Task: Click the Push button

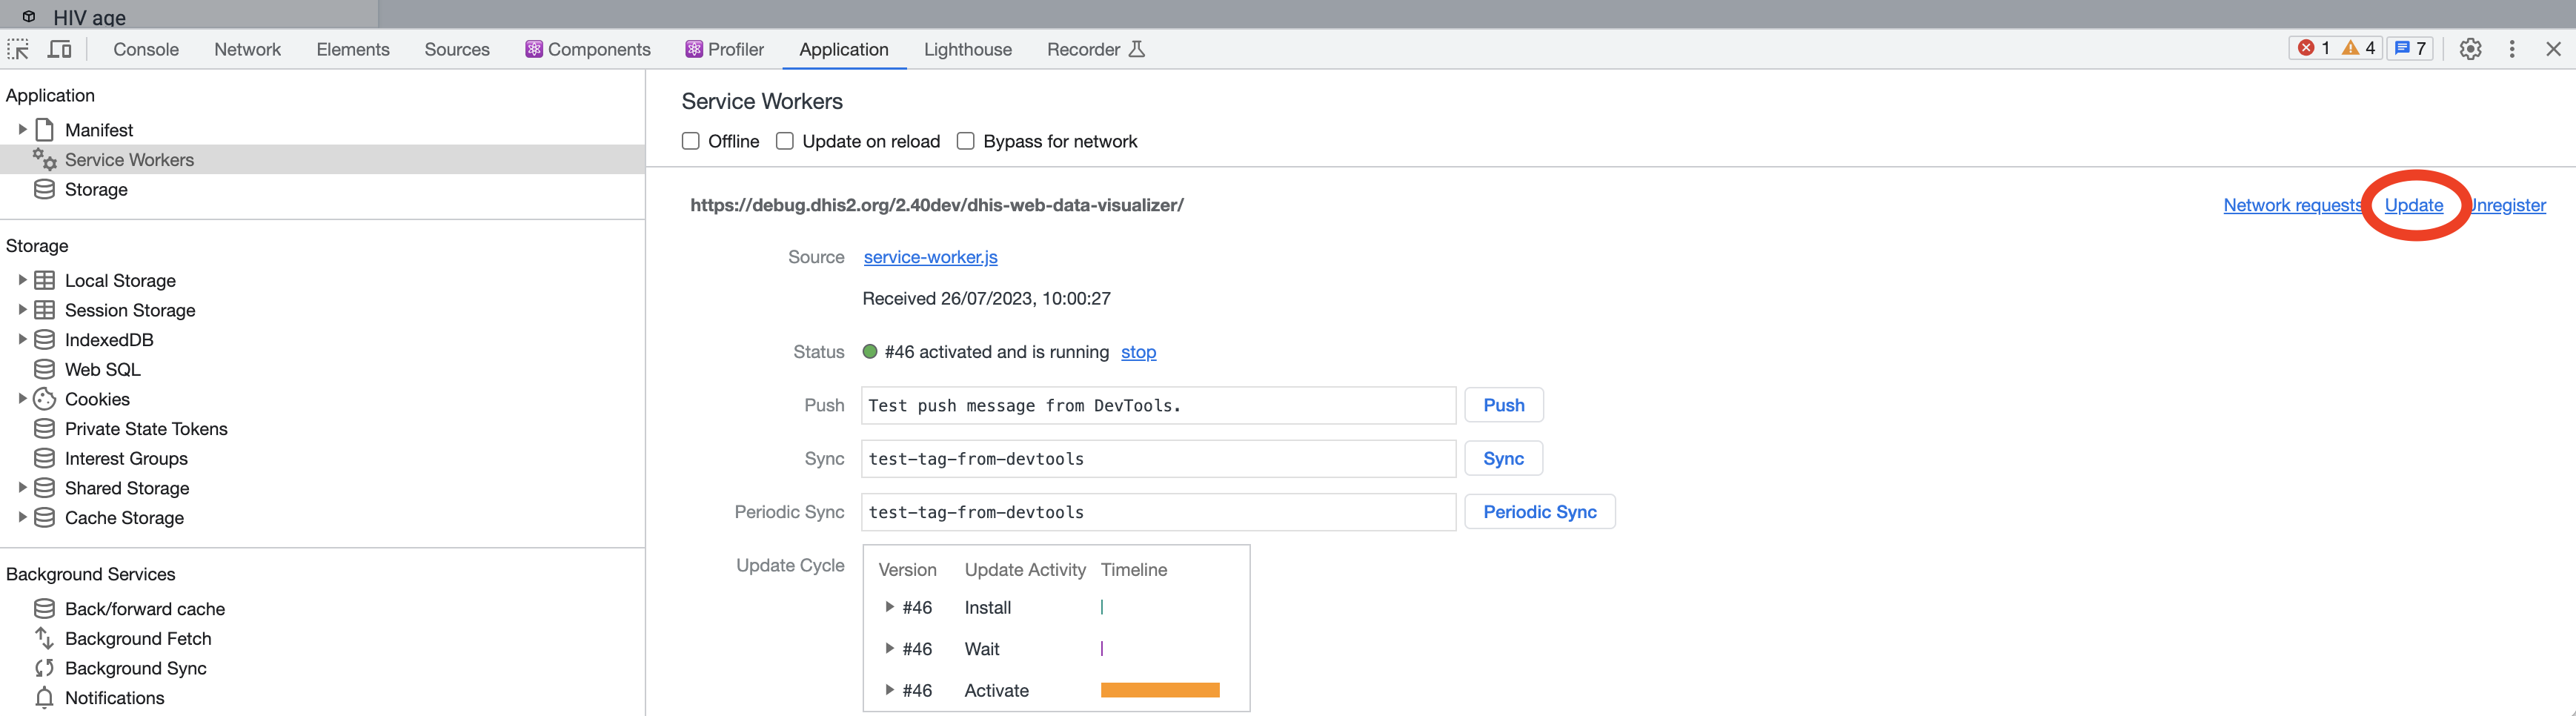Action: (1504, 405)
